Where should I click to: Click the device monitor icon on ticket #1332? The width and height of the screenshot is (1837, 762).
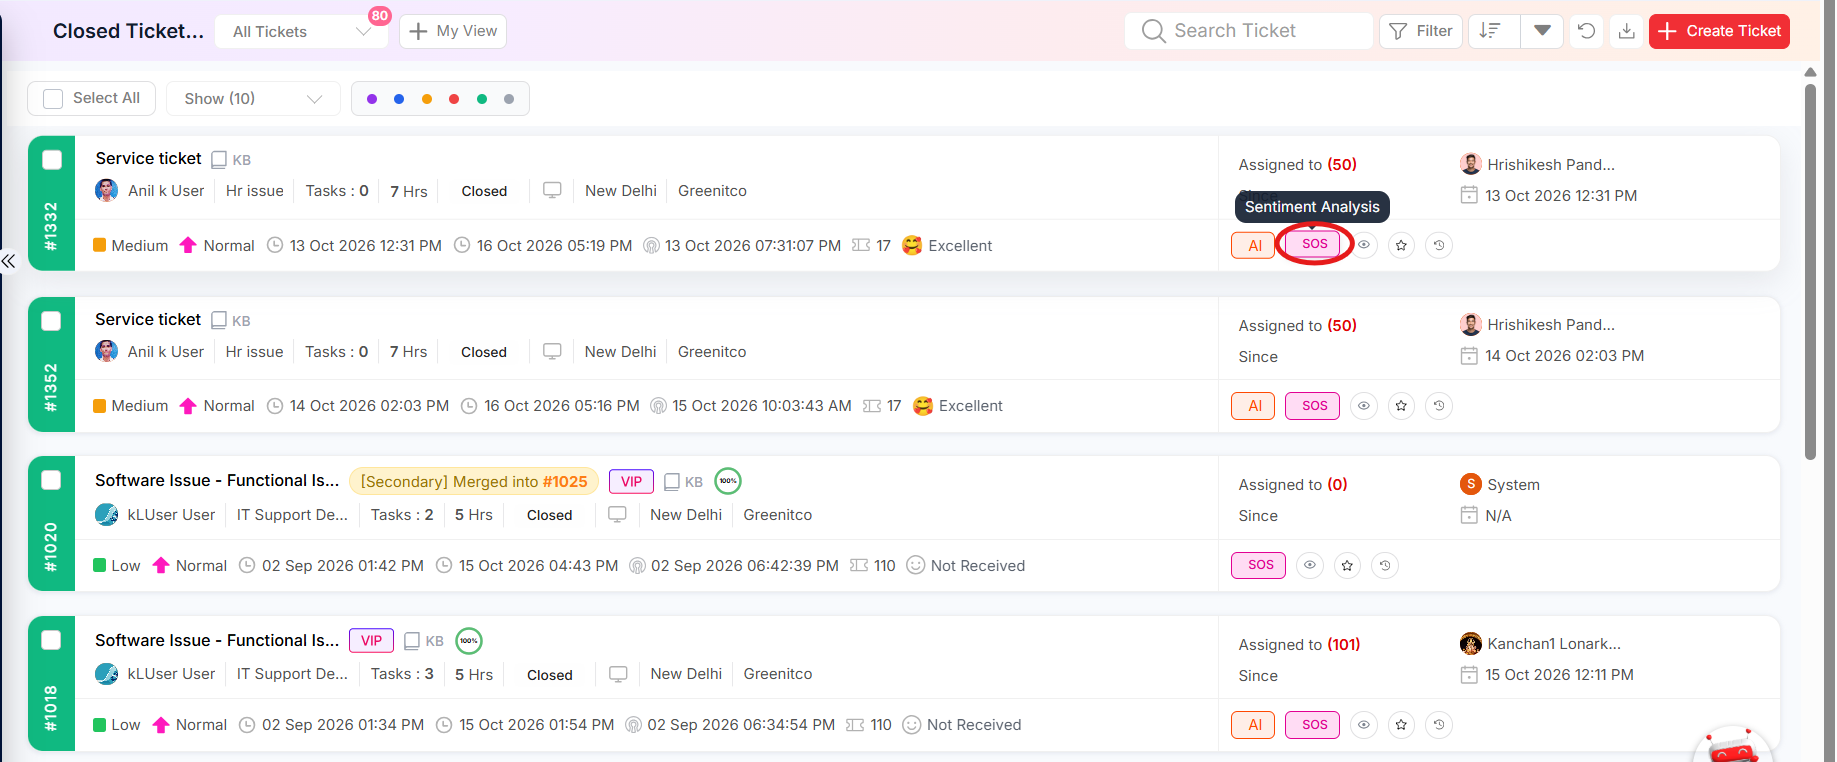[552, 190]
